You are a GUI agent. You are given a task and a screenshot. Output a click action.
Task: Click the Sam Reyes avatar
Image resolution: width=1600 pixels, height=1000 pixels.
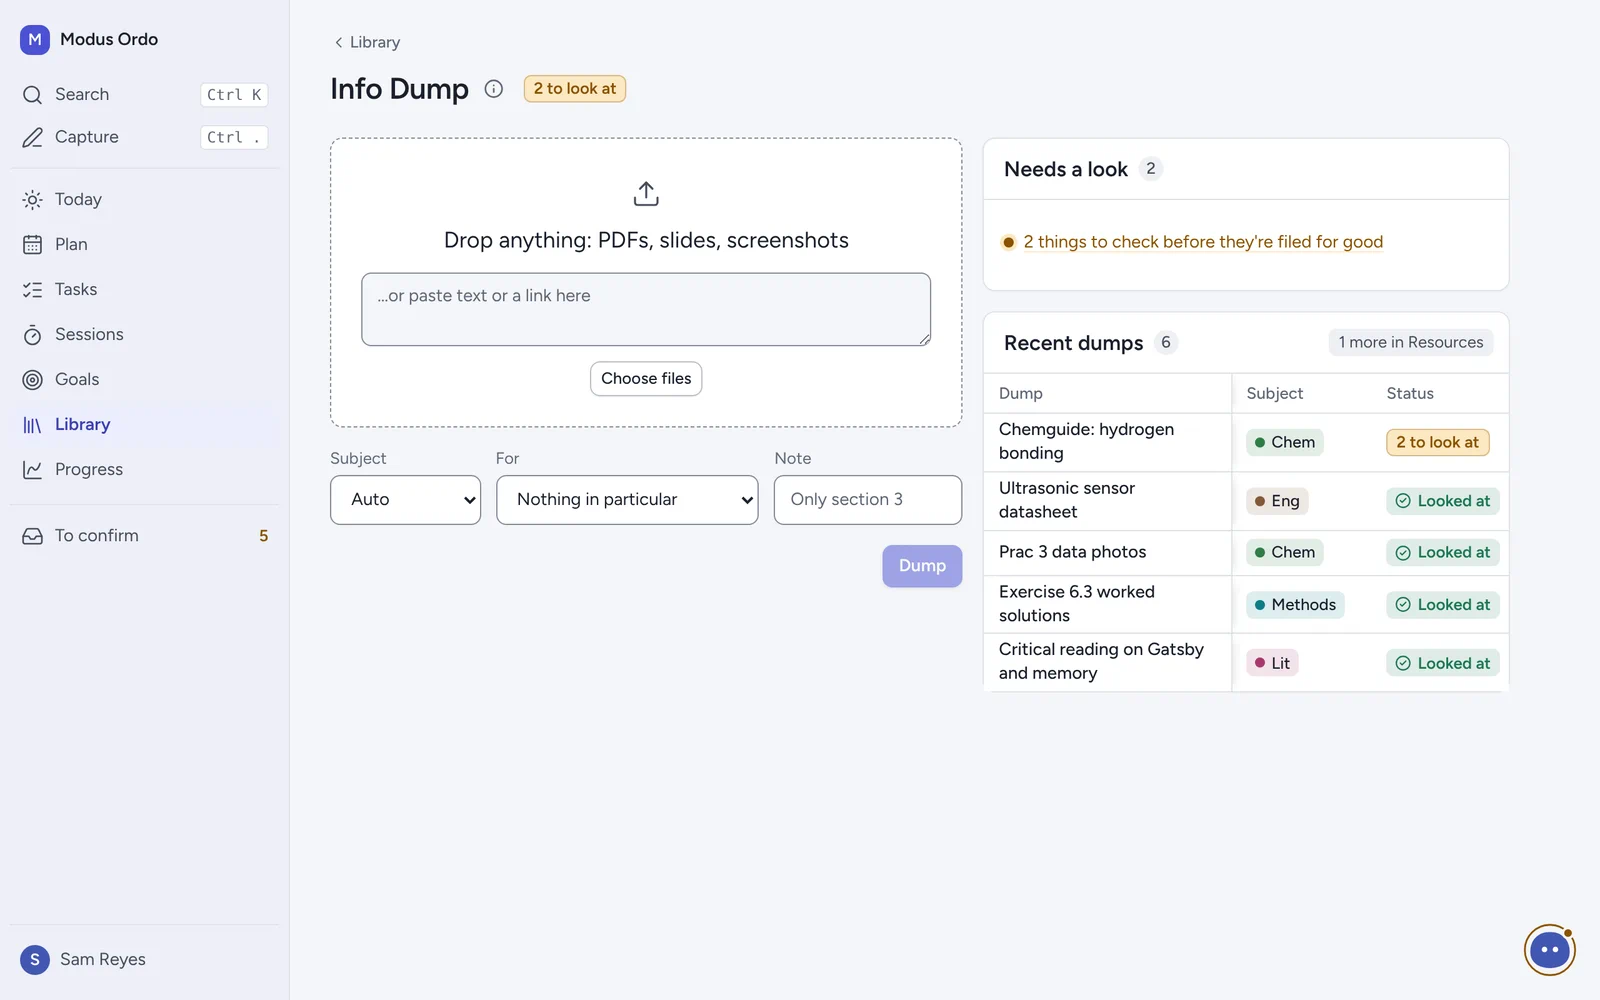[35, 960]
